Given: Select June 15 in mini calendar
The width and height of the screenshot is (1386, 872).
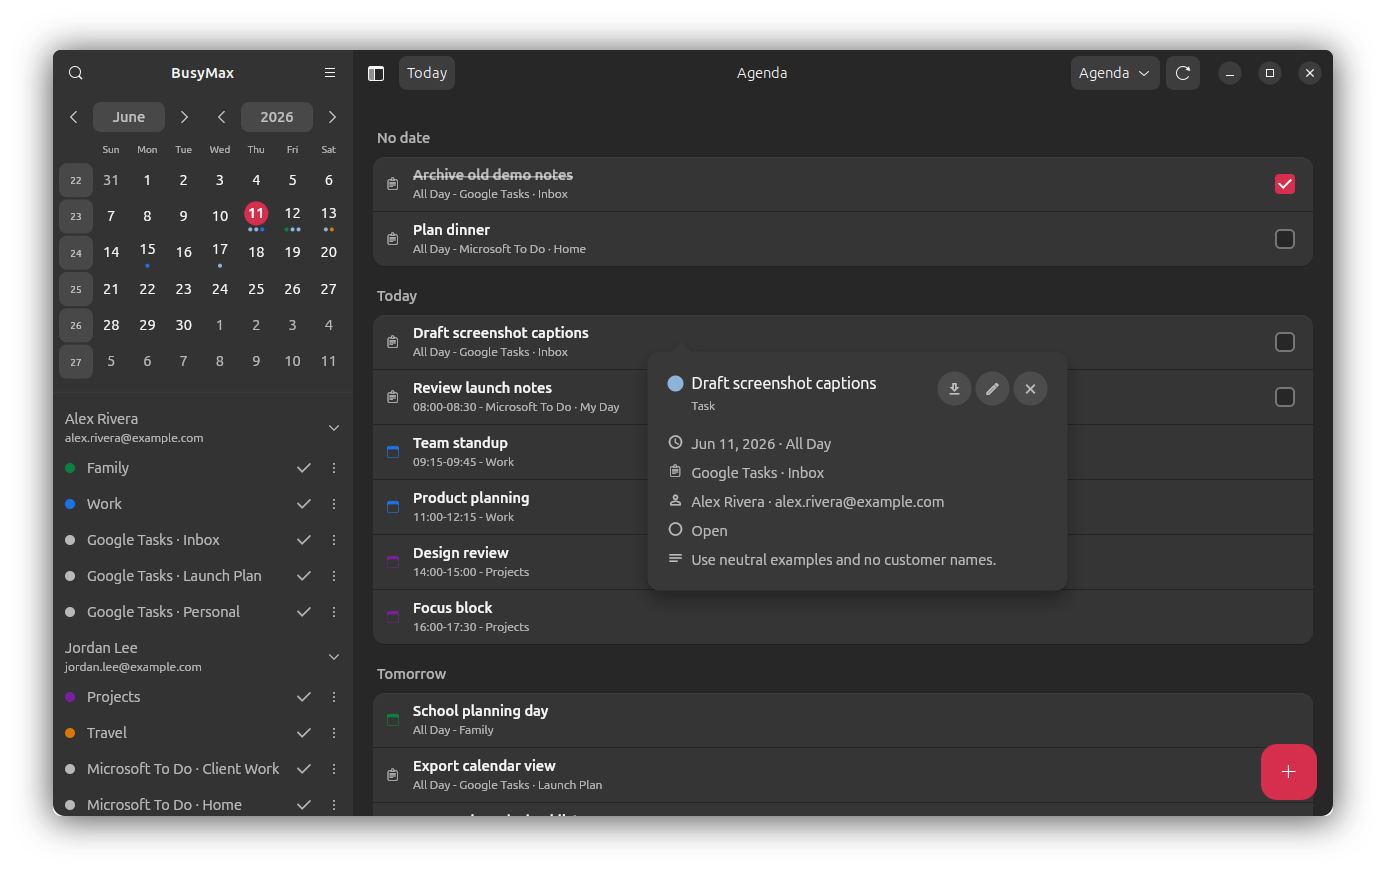Looking at the screenshot, I should [147, 252].
